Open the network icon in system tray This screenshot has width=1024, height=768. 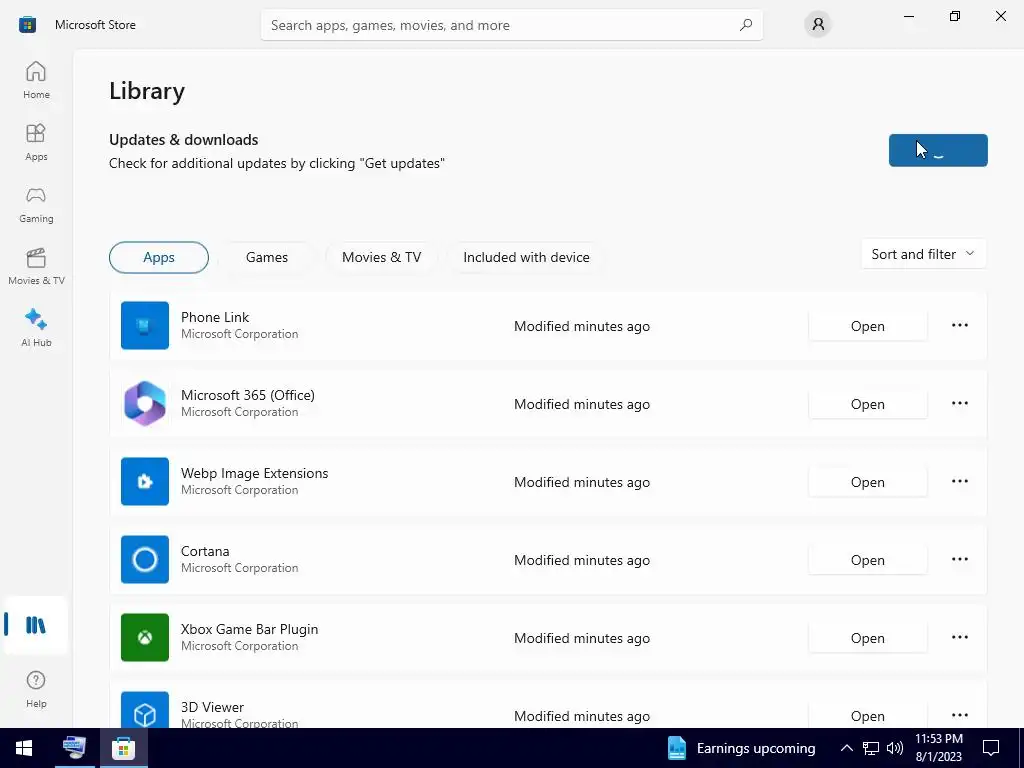tap(871, 748)
